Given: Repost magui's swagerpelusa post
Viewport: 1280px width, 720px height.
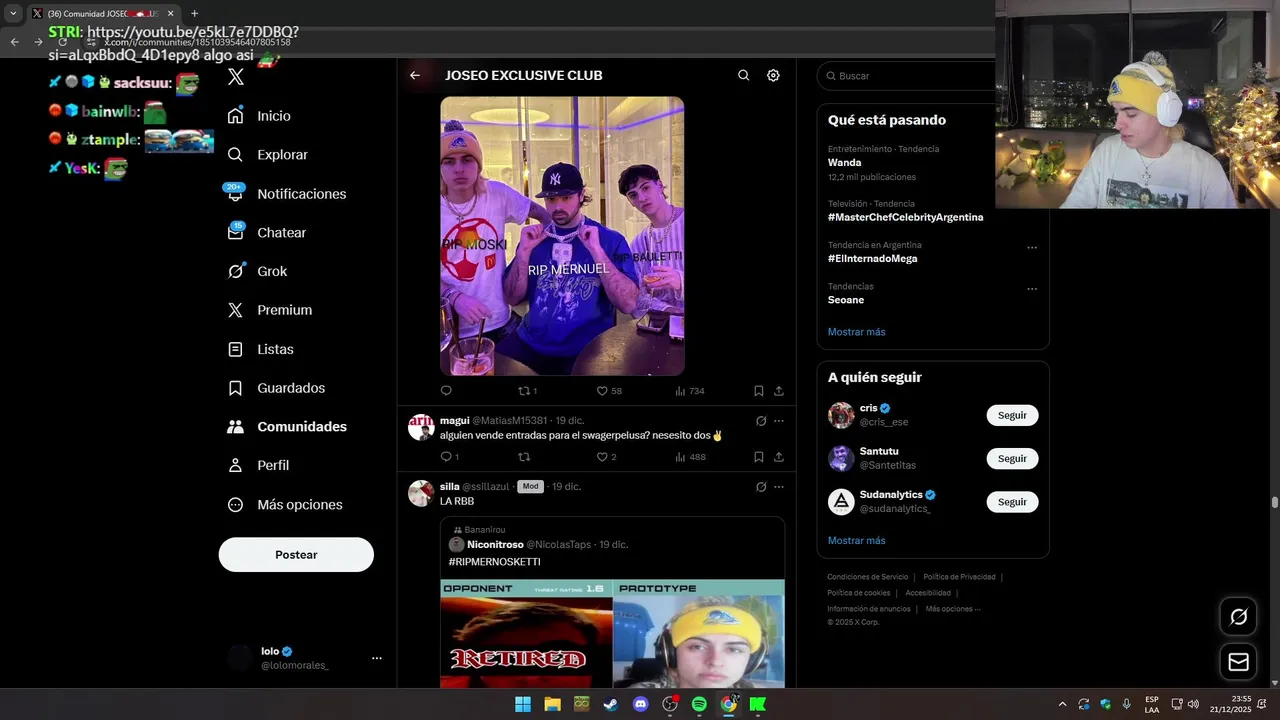Looking at the screenshot, I should point(524,457).
